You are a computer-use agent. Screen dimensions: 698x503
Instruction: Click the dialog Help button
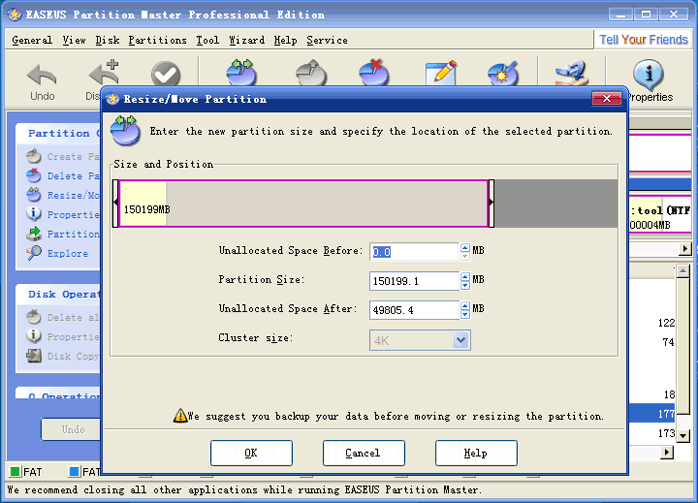(x=476, y=453)
